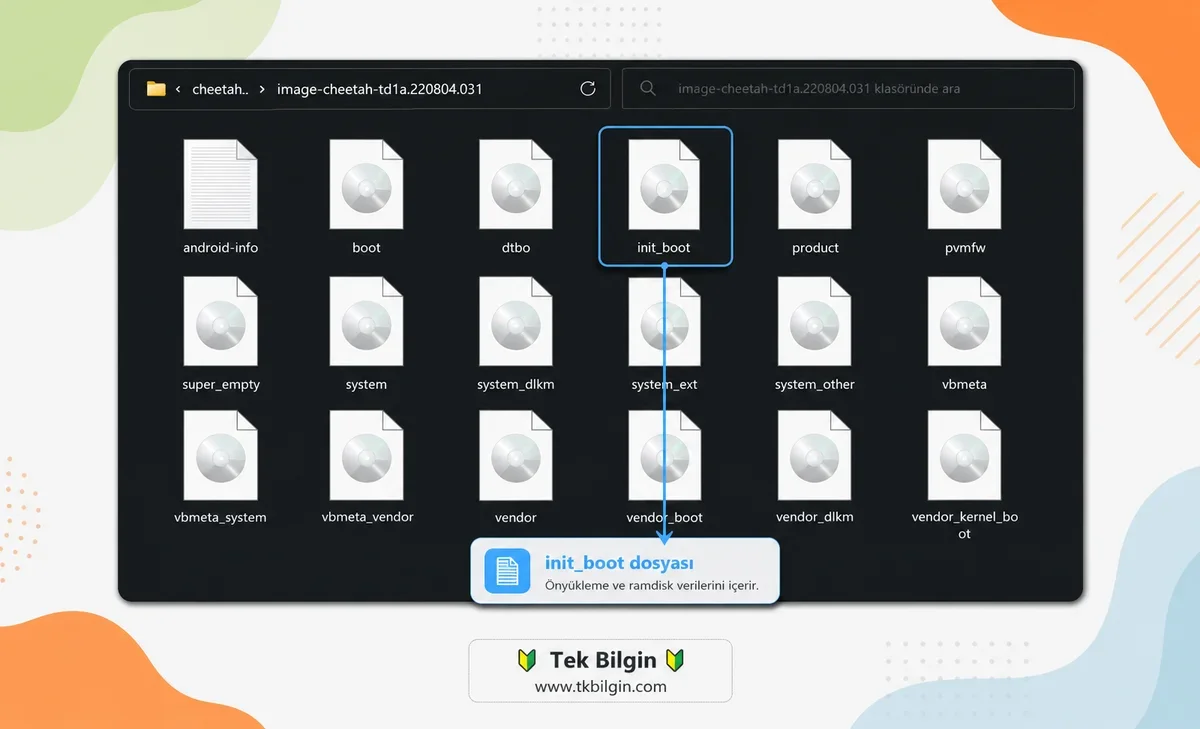Click the product file name label
This screenshot has width=1200, height=729.
815,248
